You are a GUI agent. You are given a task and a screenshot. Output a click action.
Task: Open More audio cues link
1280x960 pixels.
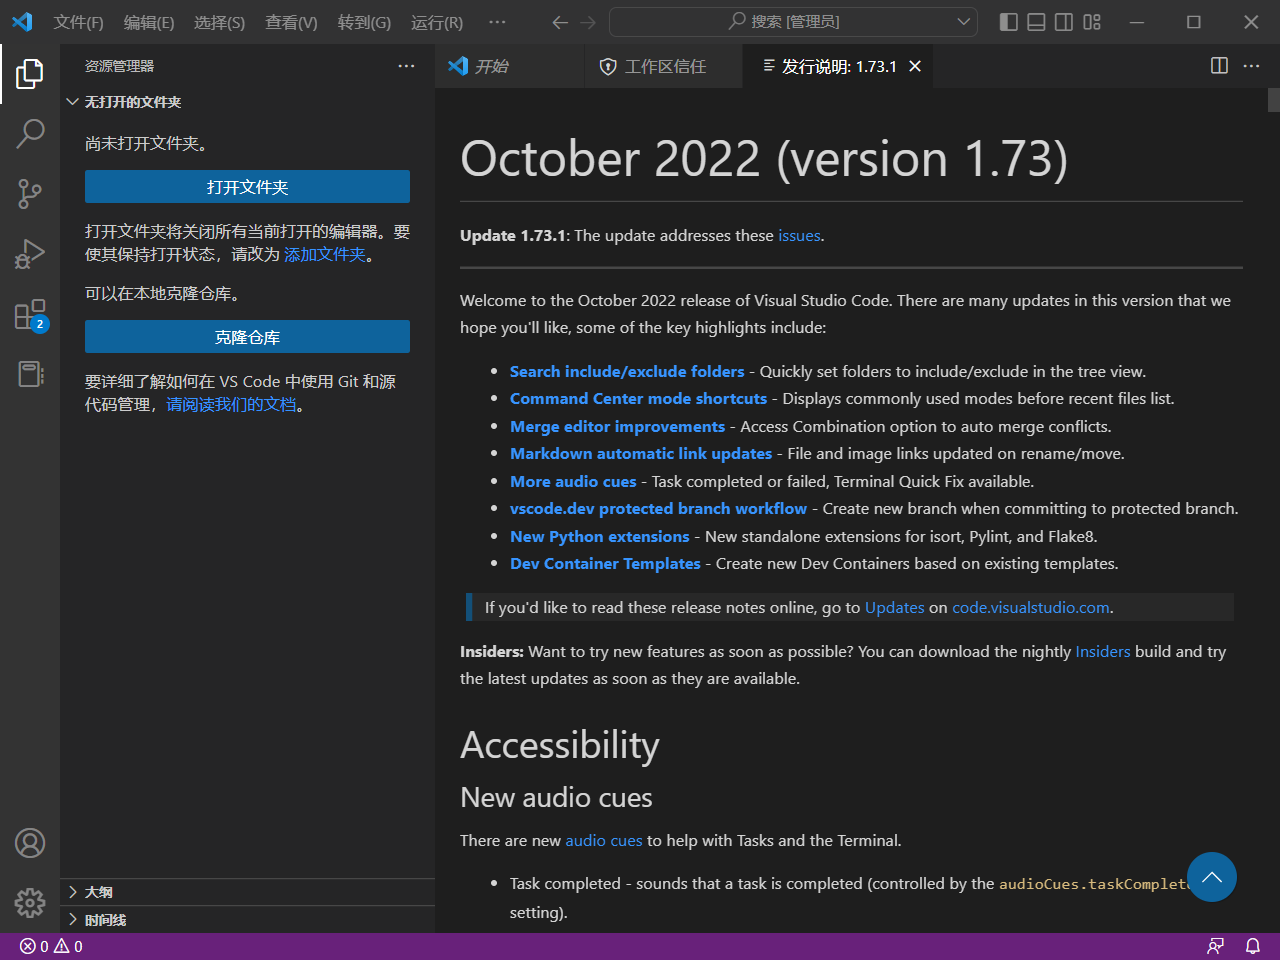coord(573,481)
